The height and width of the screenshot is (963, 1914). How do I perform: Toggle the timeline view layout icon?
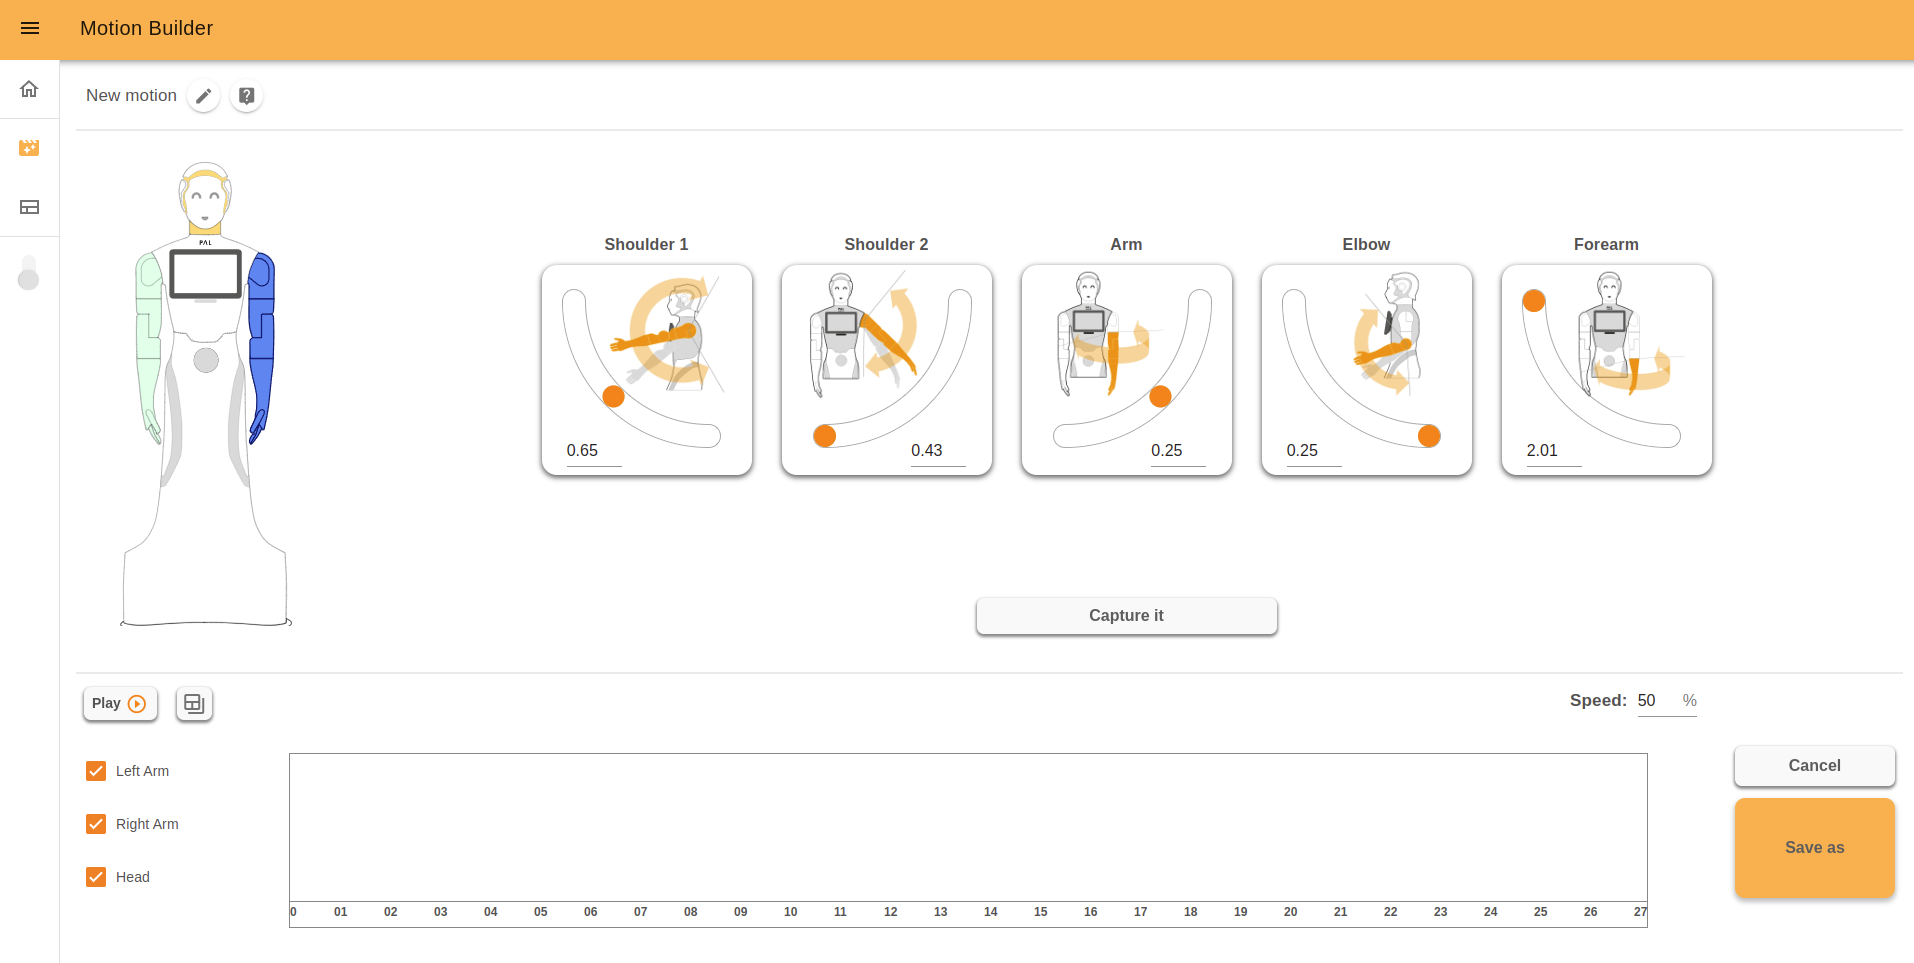pos(194,704)
